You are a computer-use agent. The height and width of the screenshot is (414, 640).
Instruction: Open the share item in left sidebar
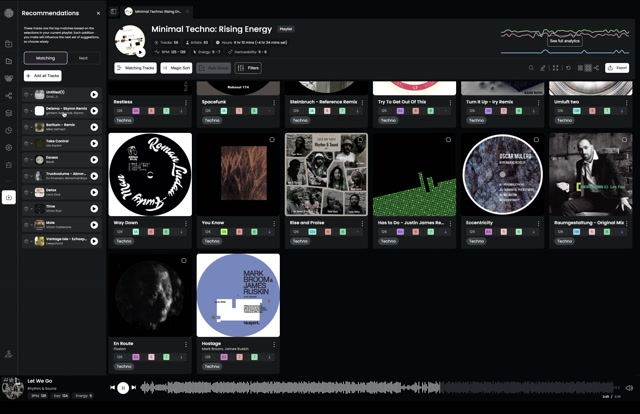tap(9, 96)
